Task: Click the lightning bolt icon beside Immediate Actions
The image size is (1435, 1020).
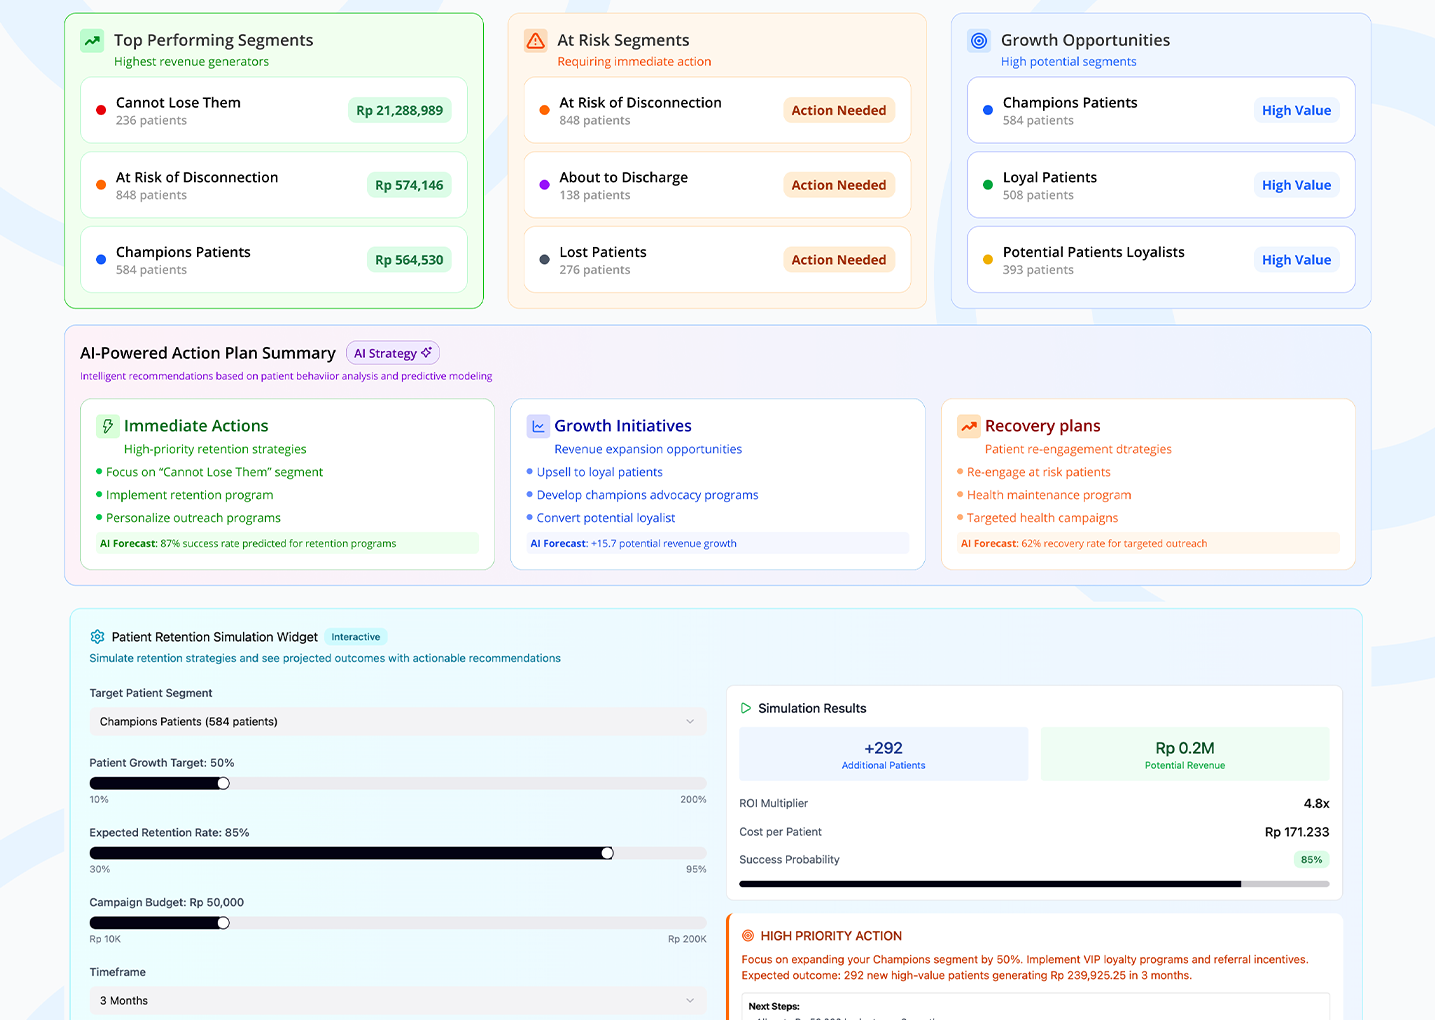Action: 108,425
